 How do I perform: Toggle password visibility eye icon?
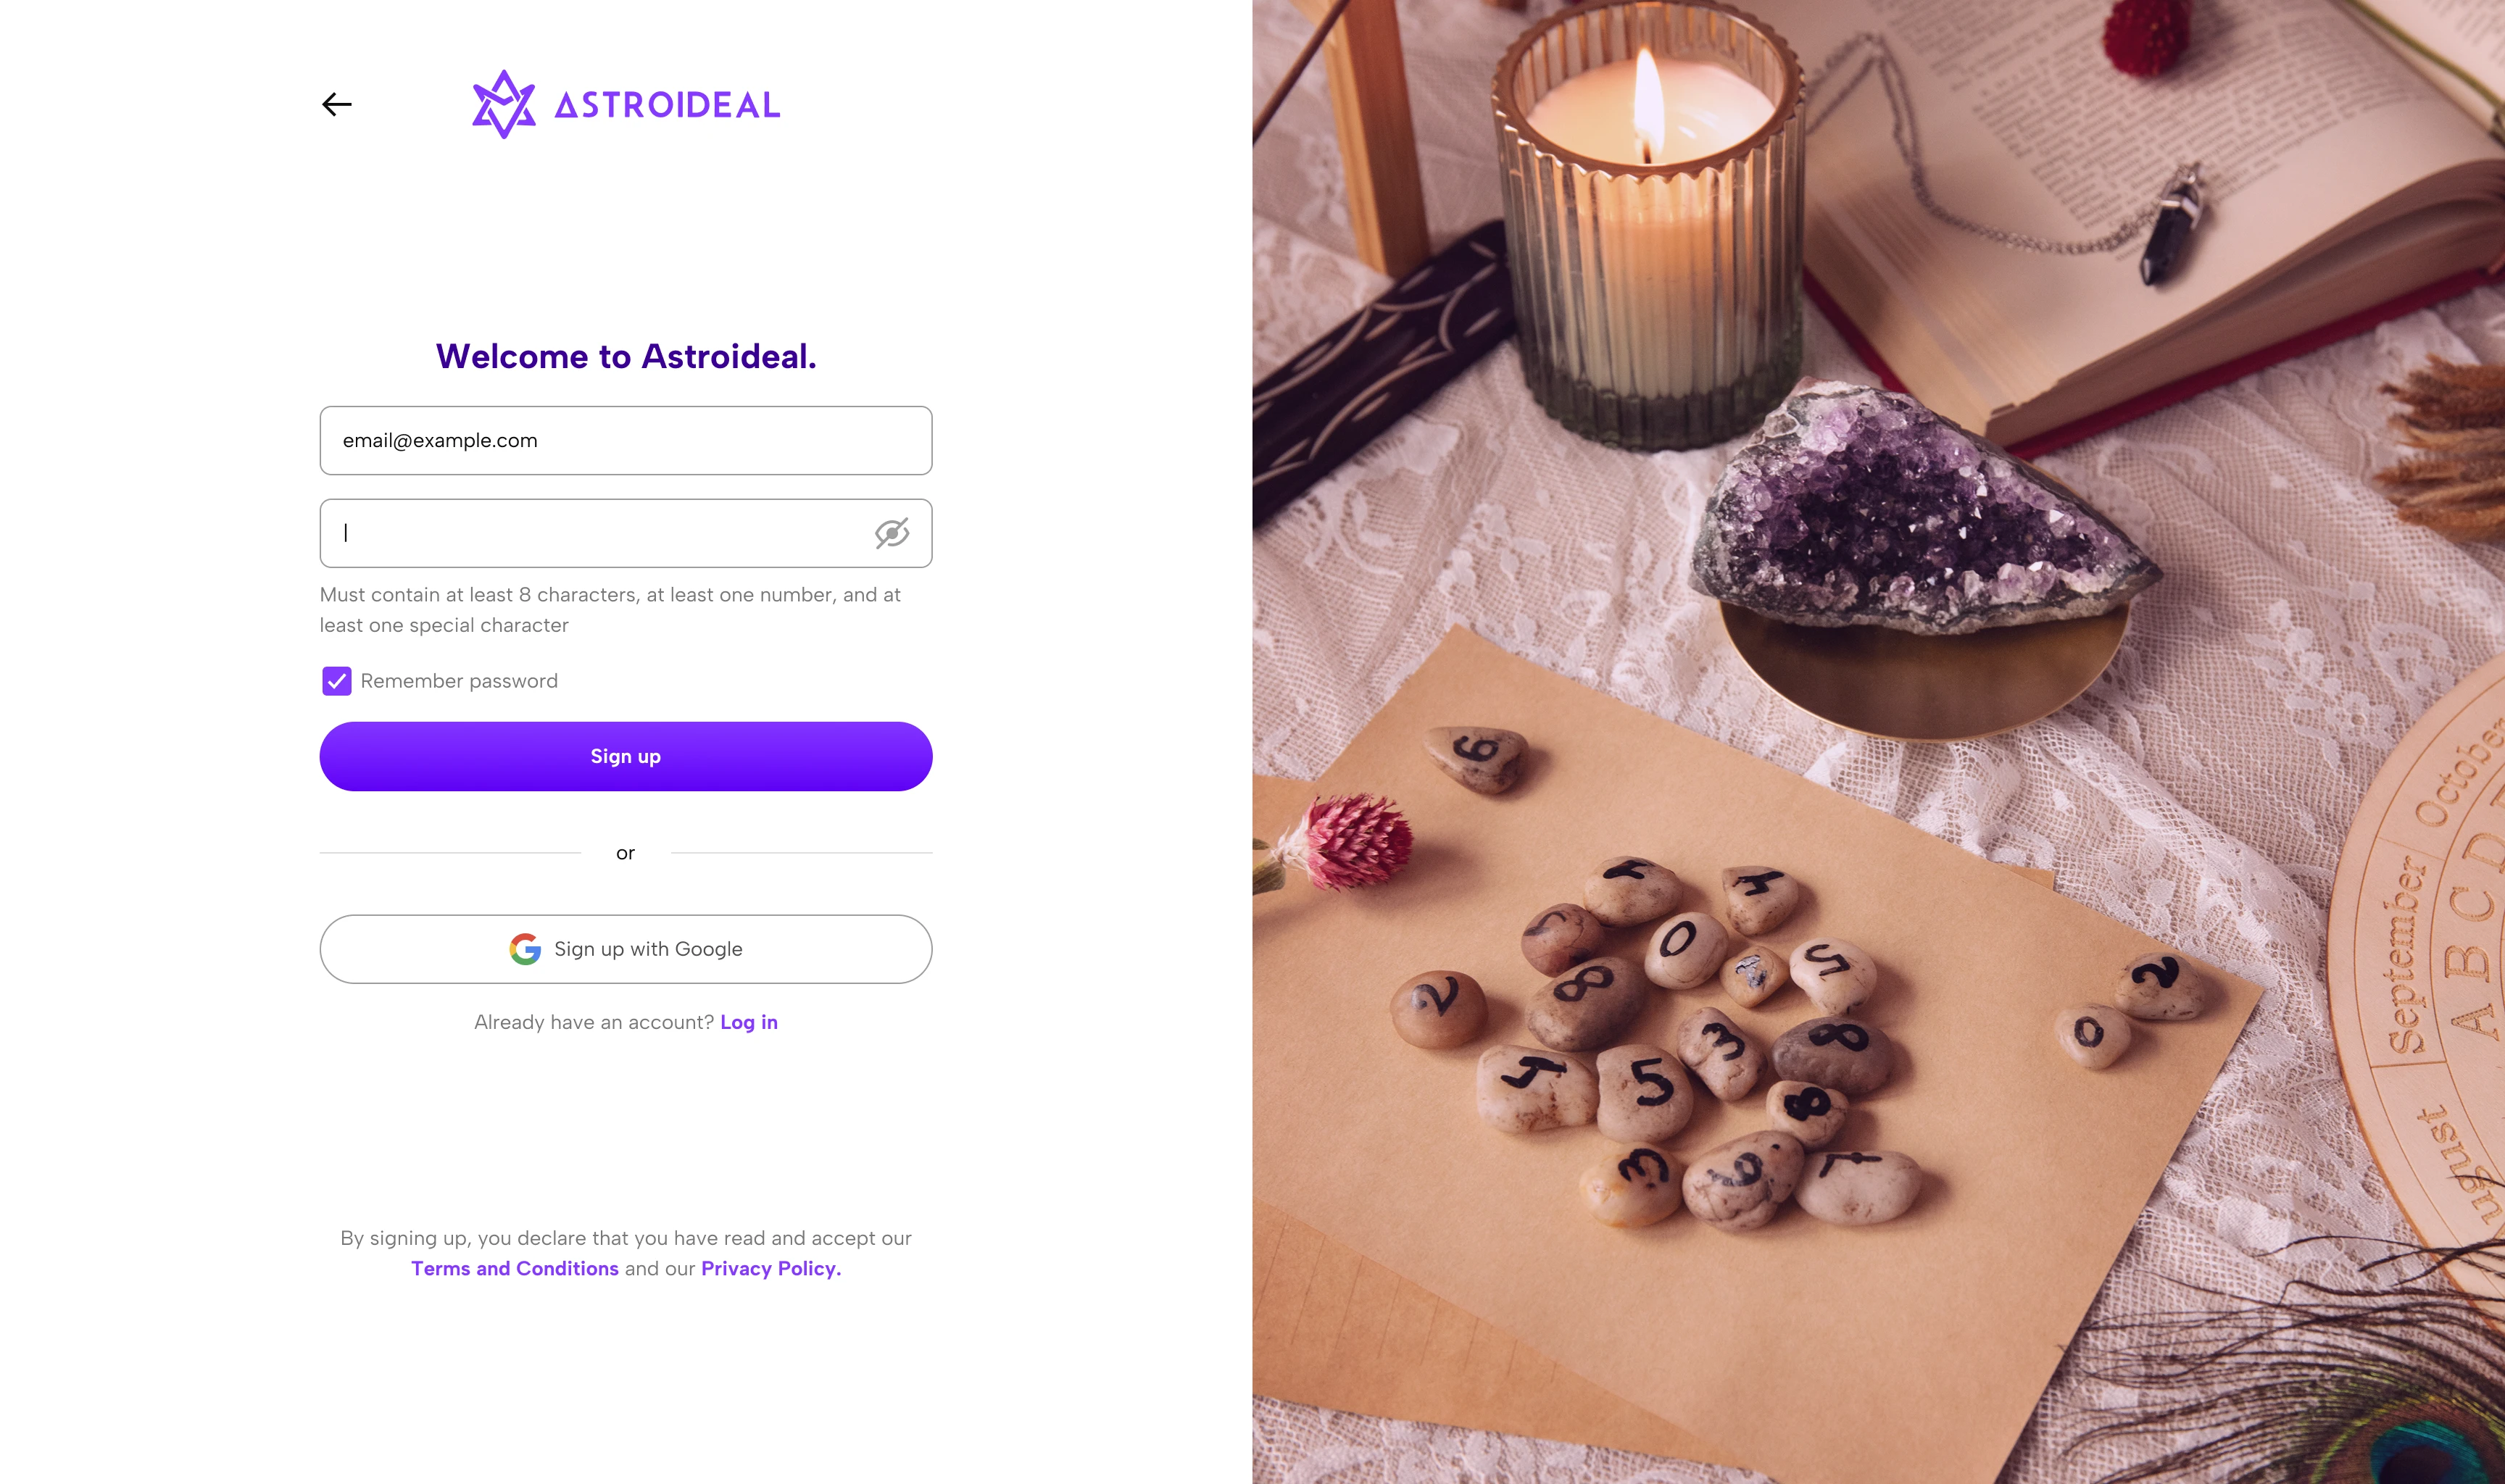click(892, 533)
